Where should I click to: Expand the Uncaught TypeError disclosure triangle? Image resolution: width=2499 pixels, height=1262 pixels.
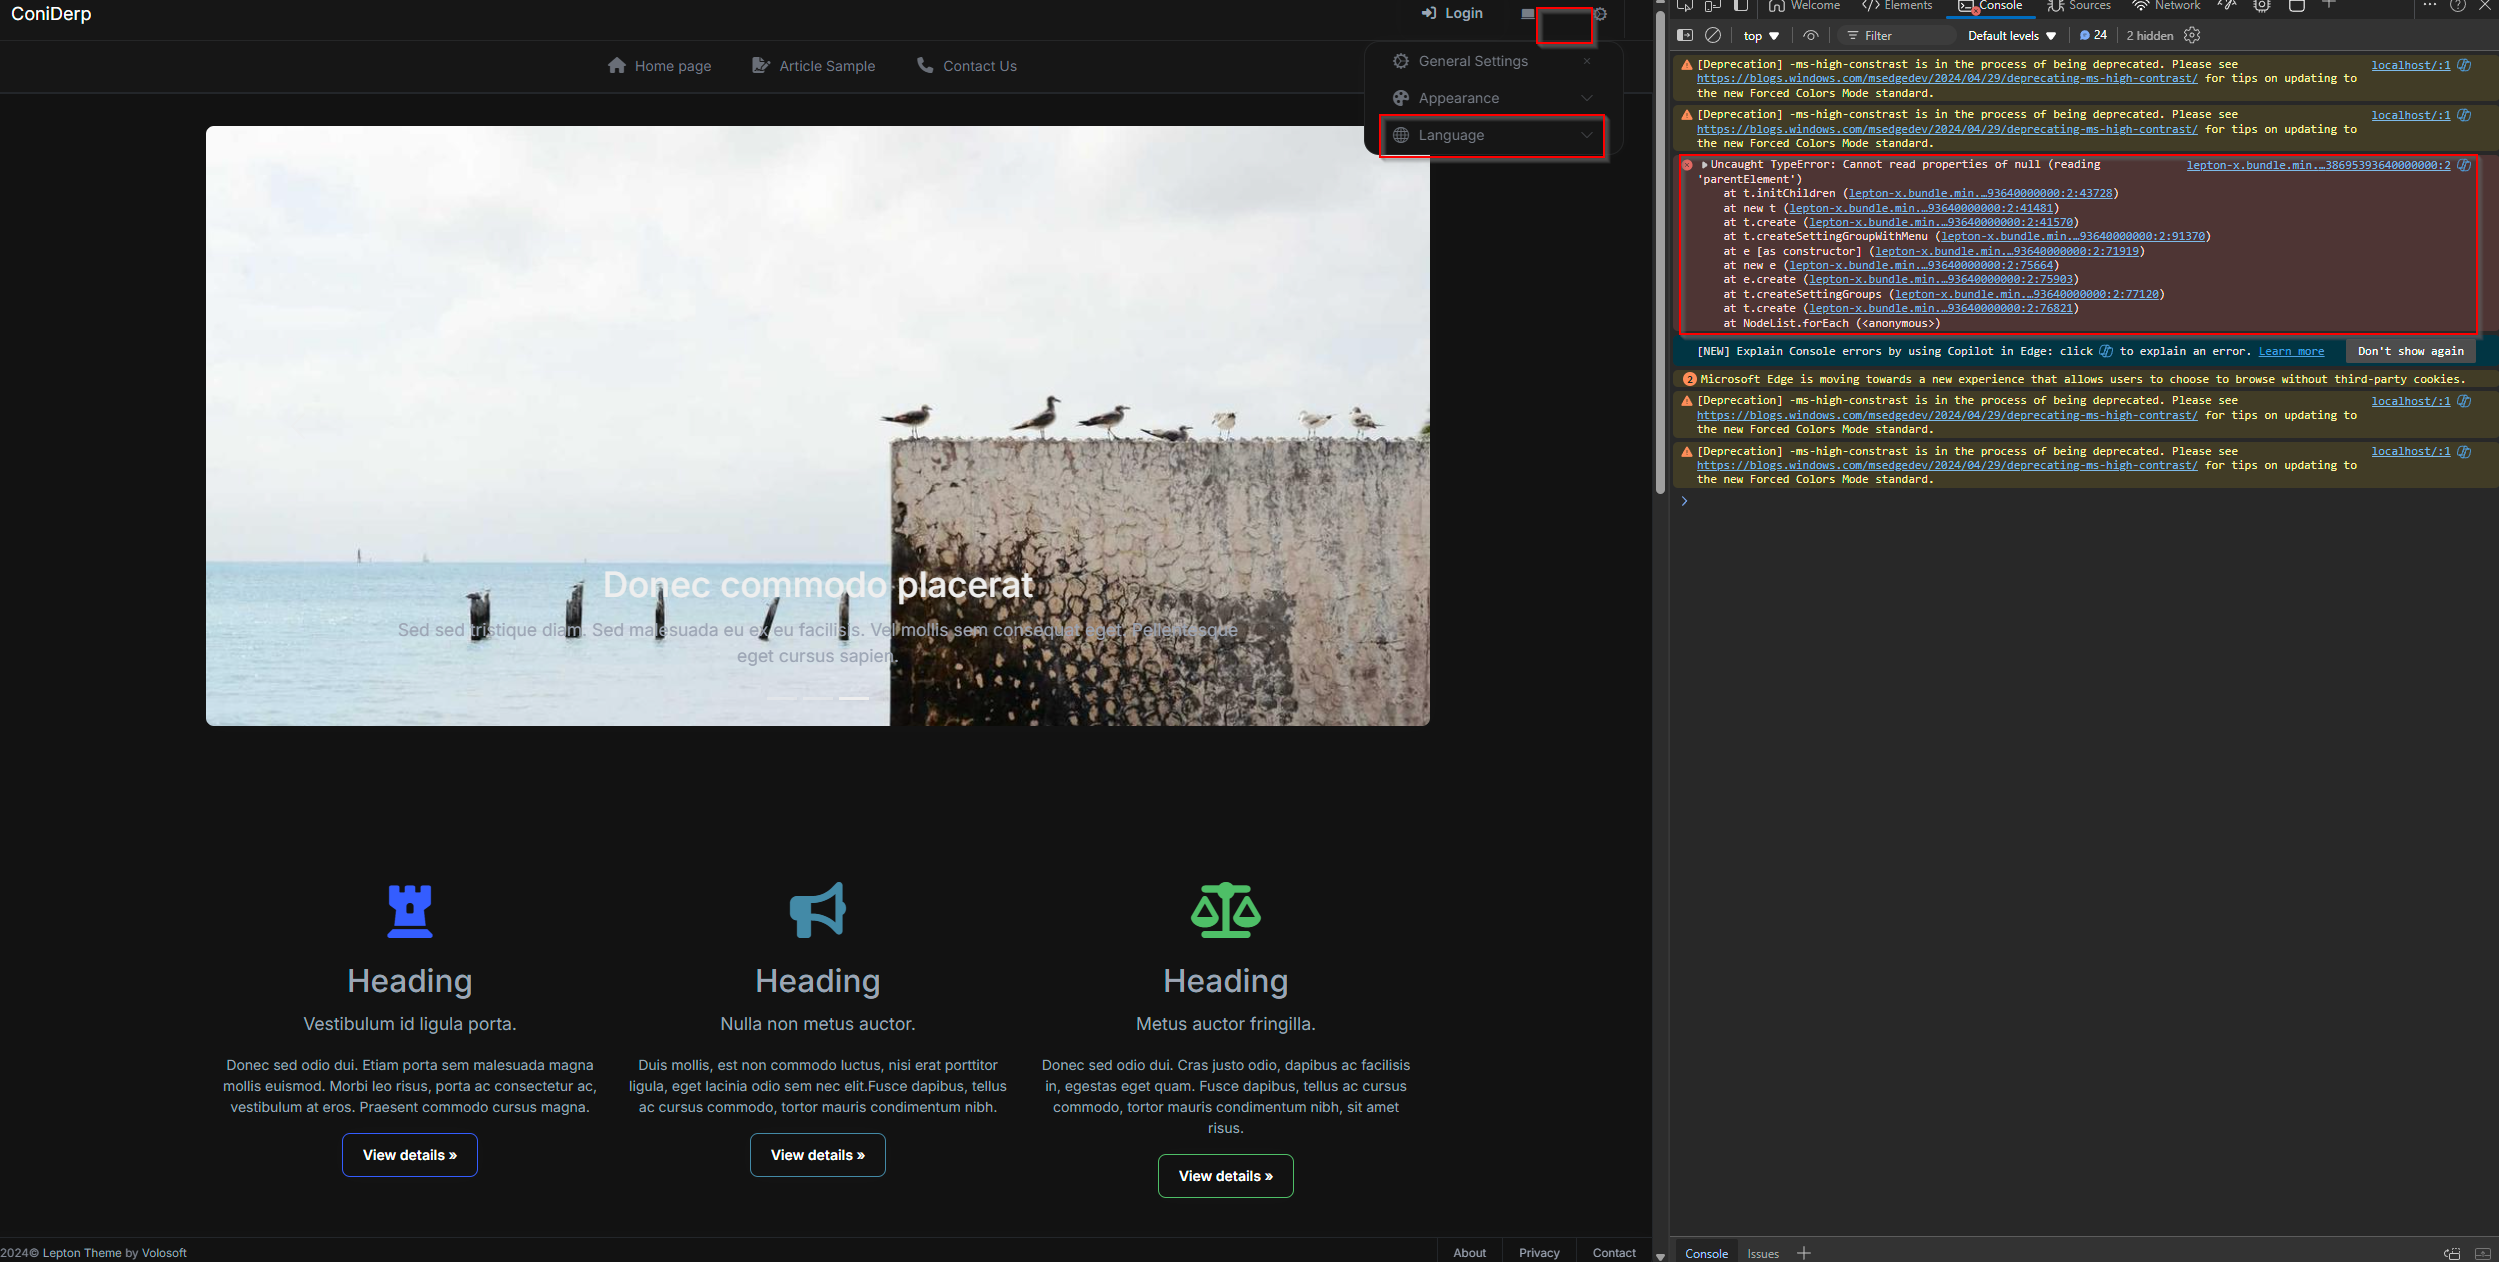1704,165
